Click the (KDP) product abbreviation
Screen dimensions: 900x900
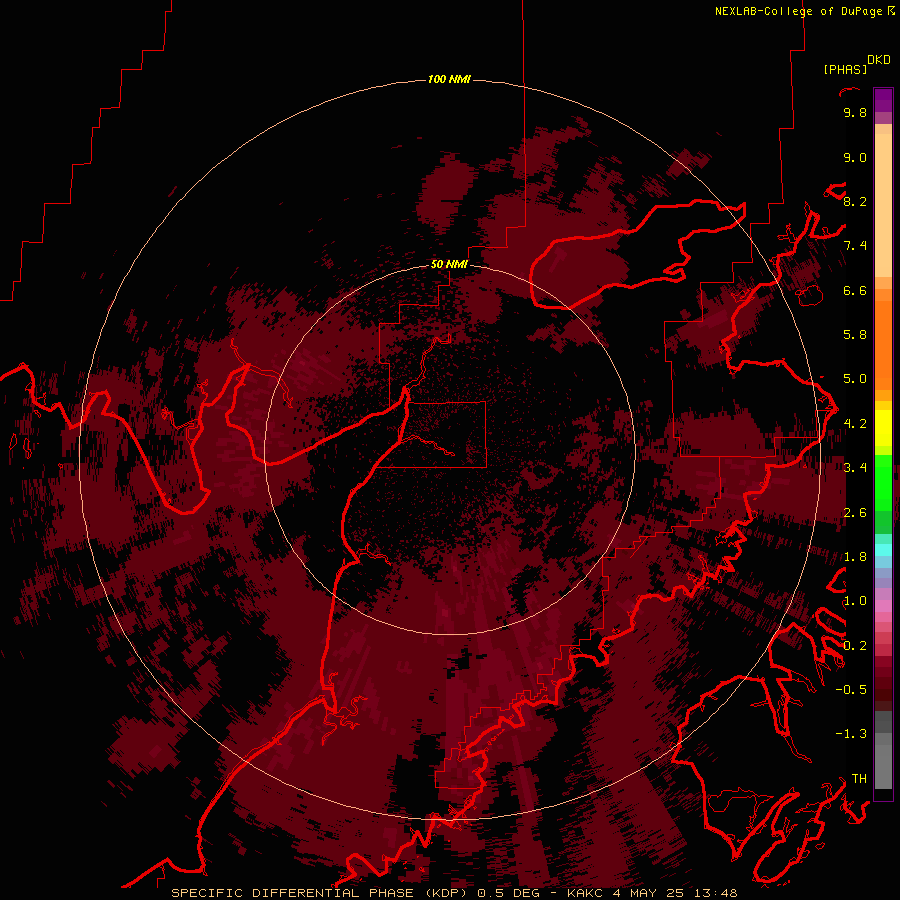(448, 893)
